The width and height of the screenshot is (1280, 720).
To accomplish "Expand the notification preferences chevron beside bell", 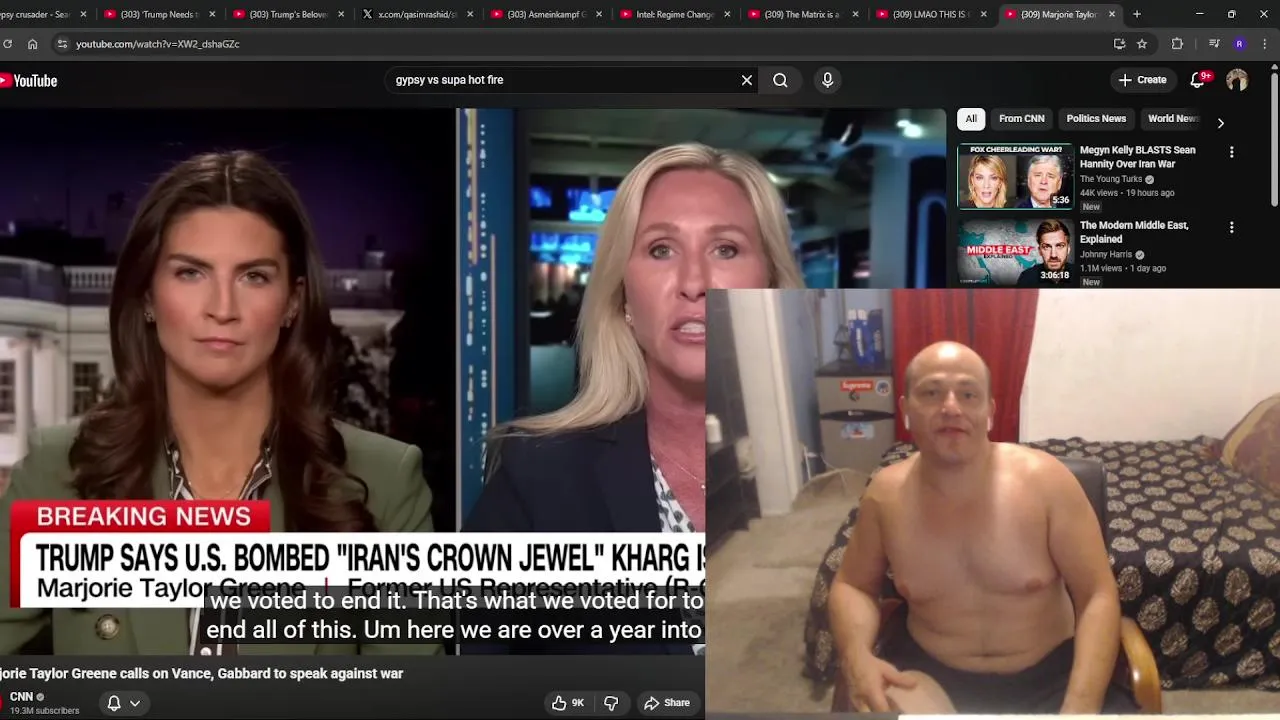I will tap(135, 703).
